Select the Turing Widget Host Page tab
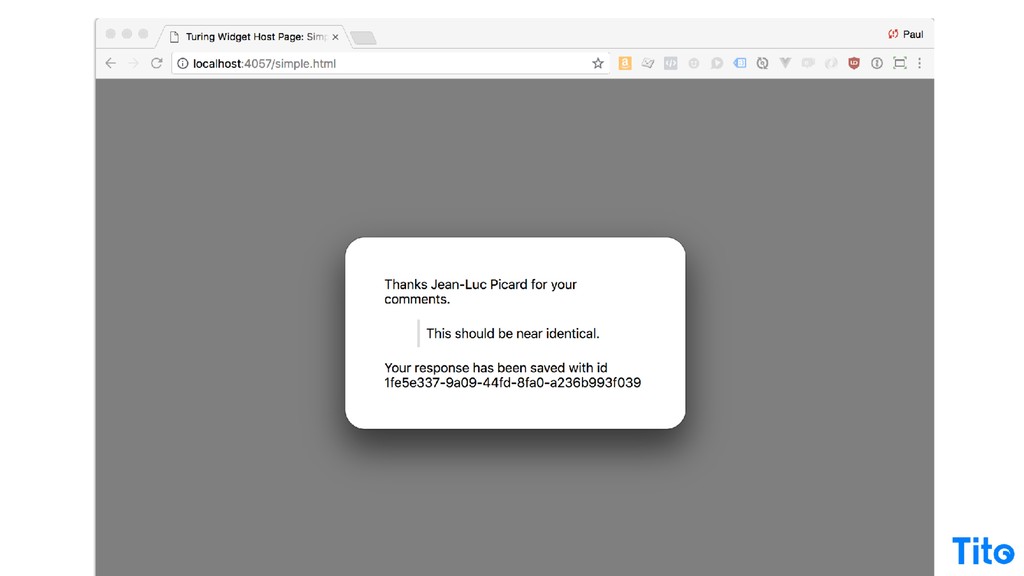The height and width of the screenshot is (576, 1024). [x=253, y=37]
